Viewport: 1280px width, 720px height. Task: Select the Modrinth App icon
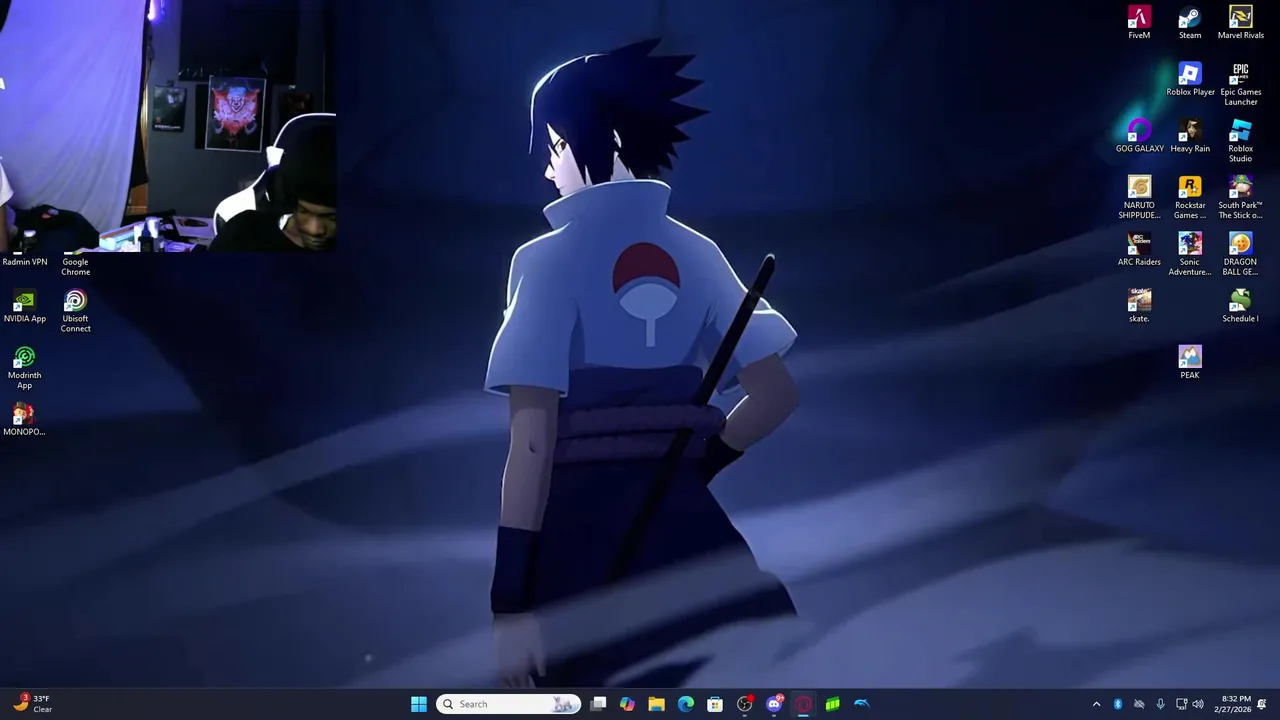tap(25, 368)
